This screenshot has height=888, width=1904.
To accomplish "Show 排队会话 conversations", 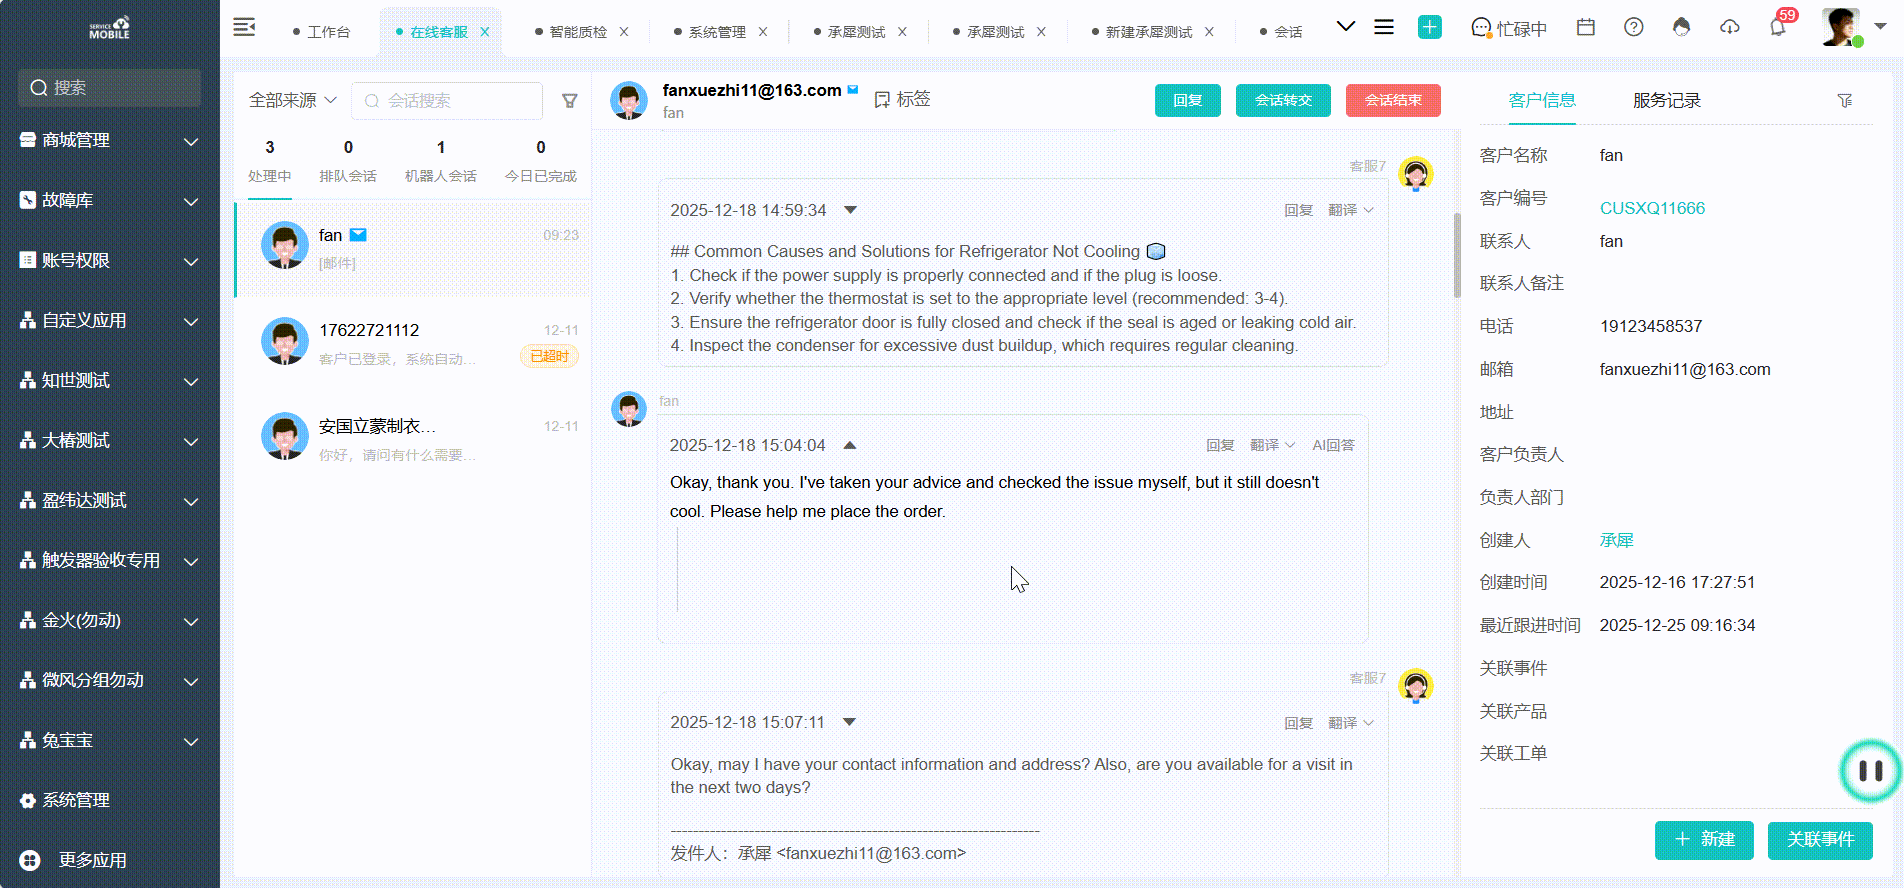I will click(x=348, y=161).
